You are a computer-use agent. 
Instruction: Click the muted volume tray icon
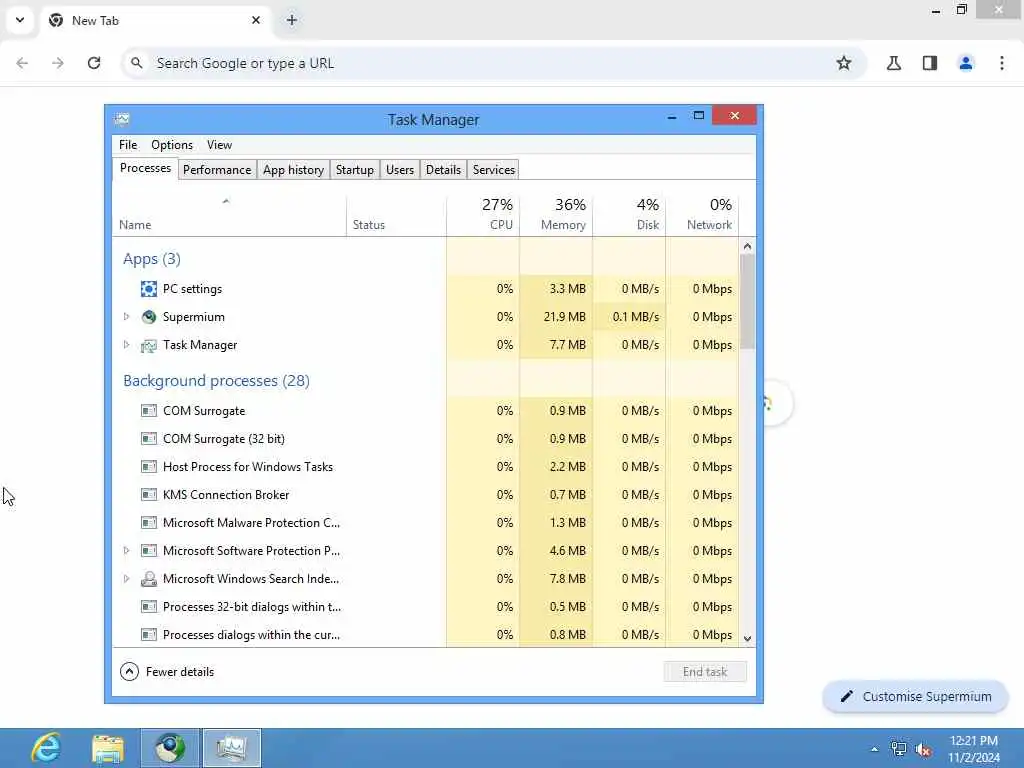point(923,750)
